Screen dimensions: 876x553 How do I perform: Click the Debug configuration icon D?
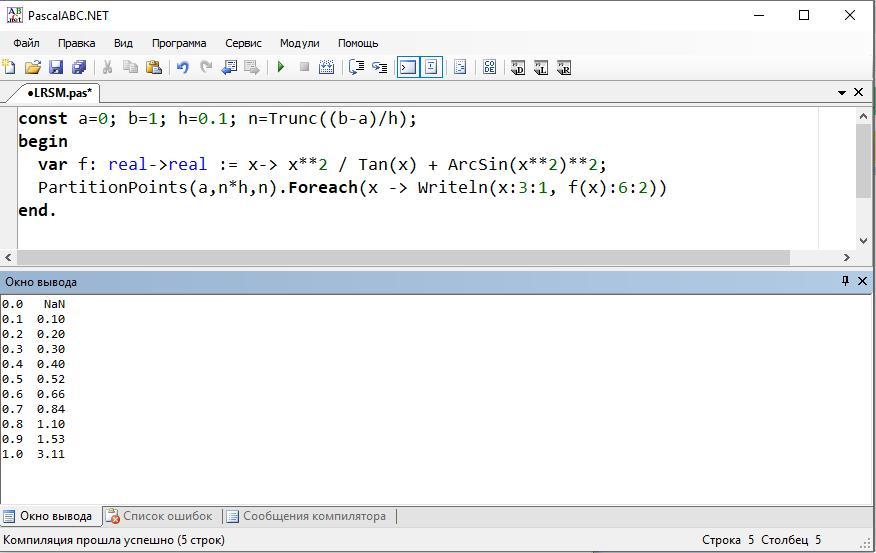click(518, 68)
